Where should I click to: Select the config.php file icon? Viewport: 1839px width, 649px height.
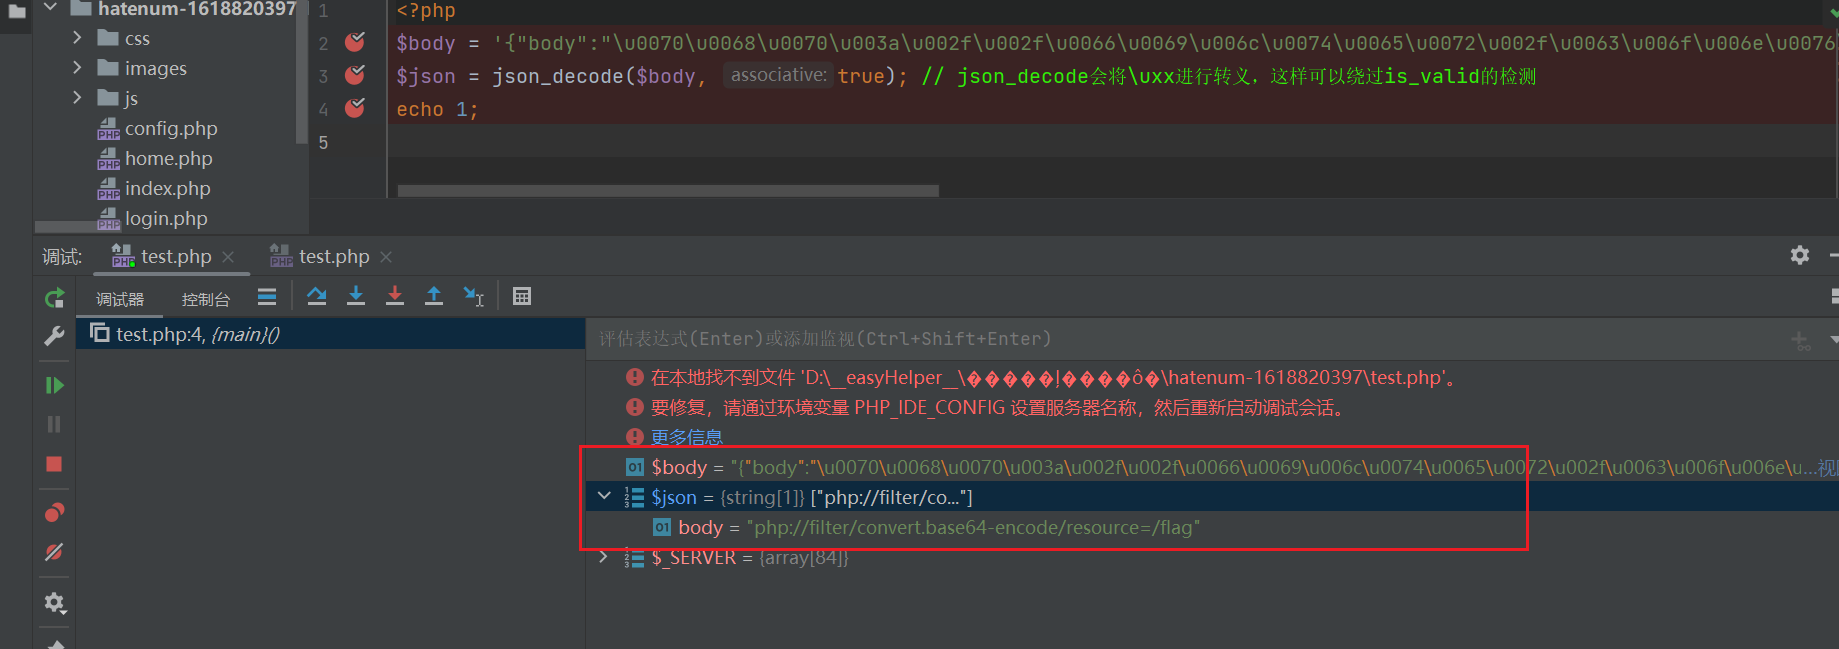point(108,129)
